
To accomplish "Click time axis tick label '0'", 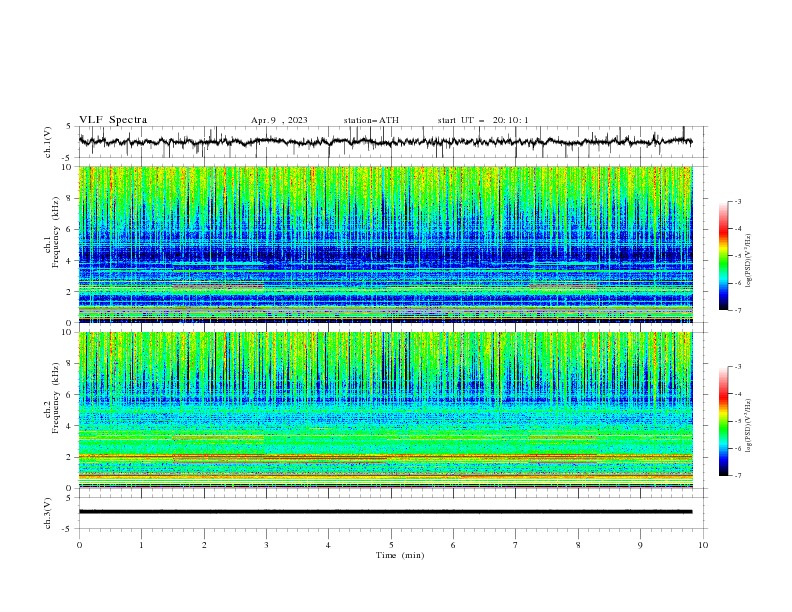I will click(79, 545).
